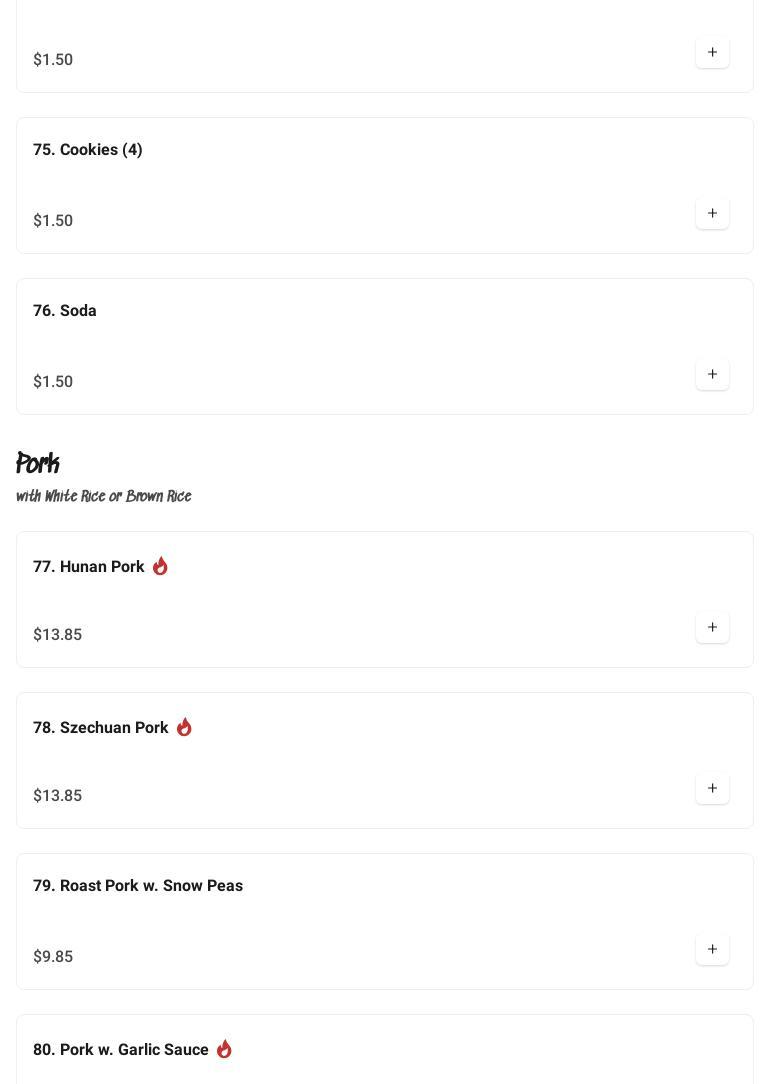View 79. Roast Pork w. Snow Peas title
The width and height of the screenshot is (770, 1084).
(x=138, y=886)
